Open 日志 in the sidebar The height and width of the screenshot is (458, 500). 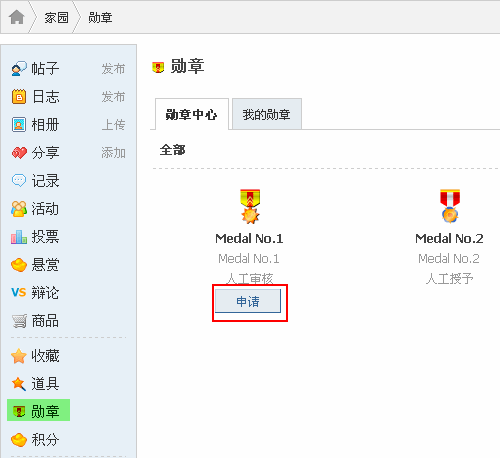click(45, 97)
